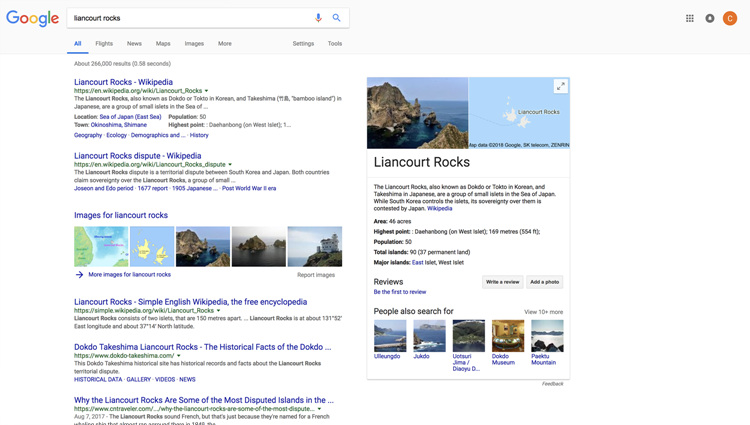
Task: Open Paektu Mountain related search
Action: [547, 343]
